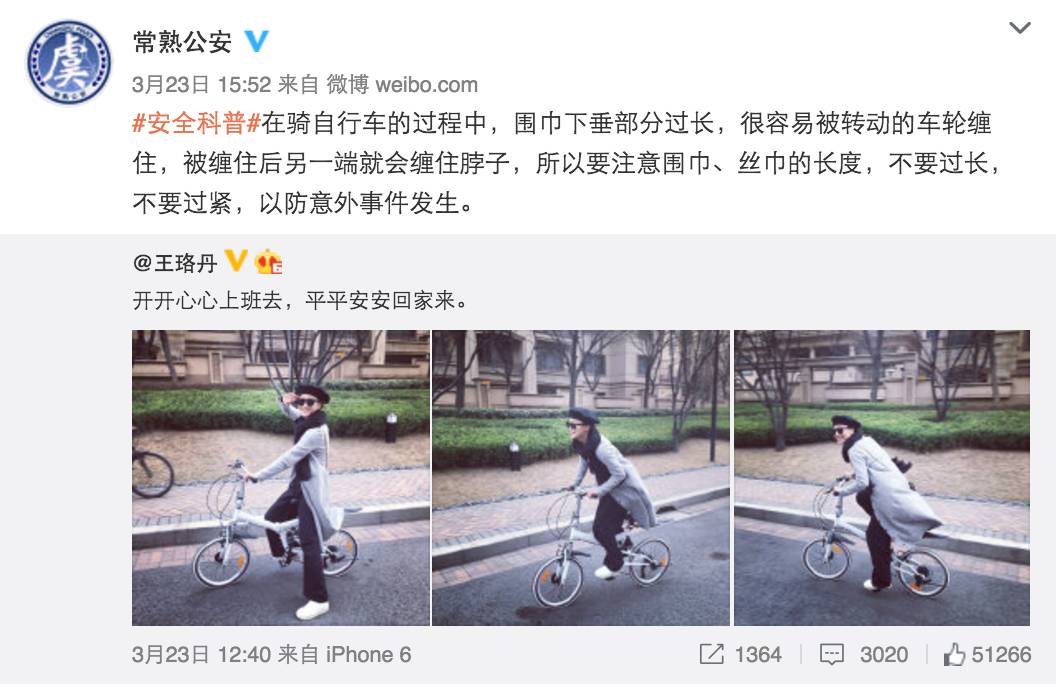Open the 微博 weibo.com source link
The image size is (1056, 690).
point(402,84)
